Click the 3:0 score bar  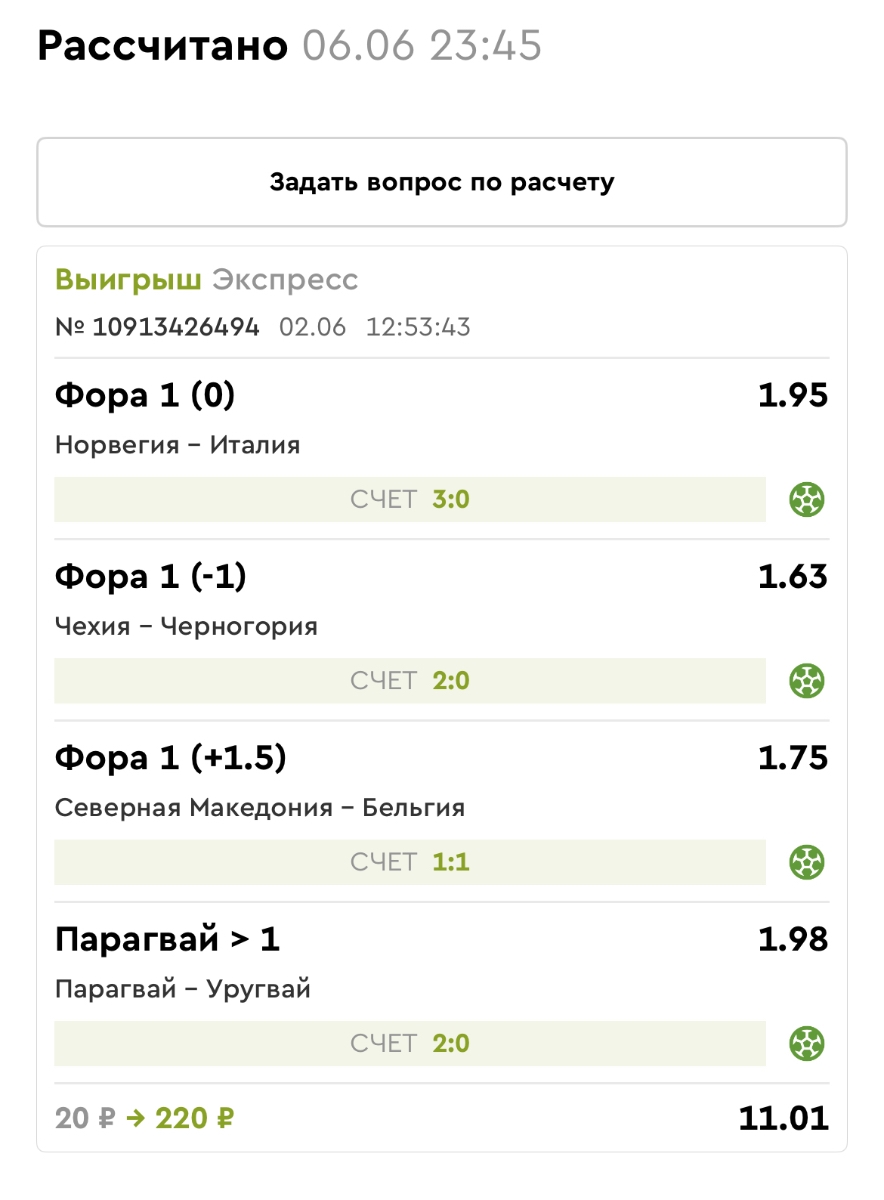click(x=410, y=500)
